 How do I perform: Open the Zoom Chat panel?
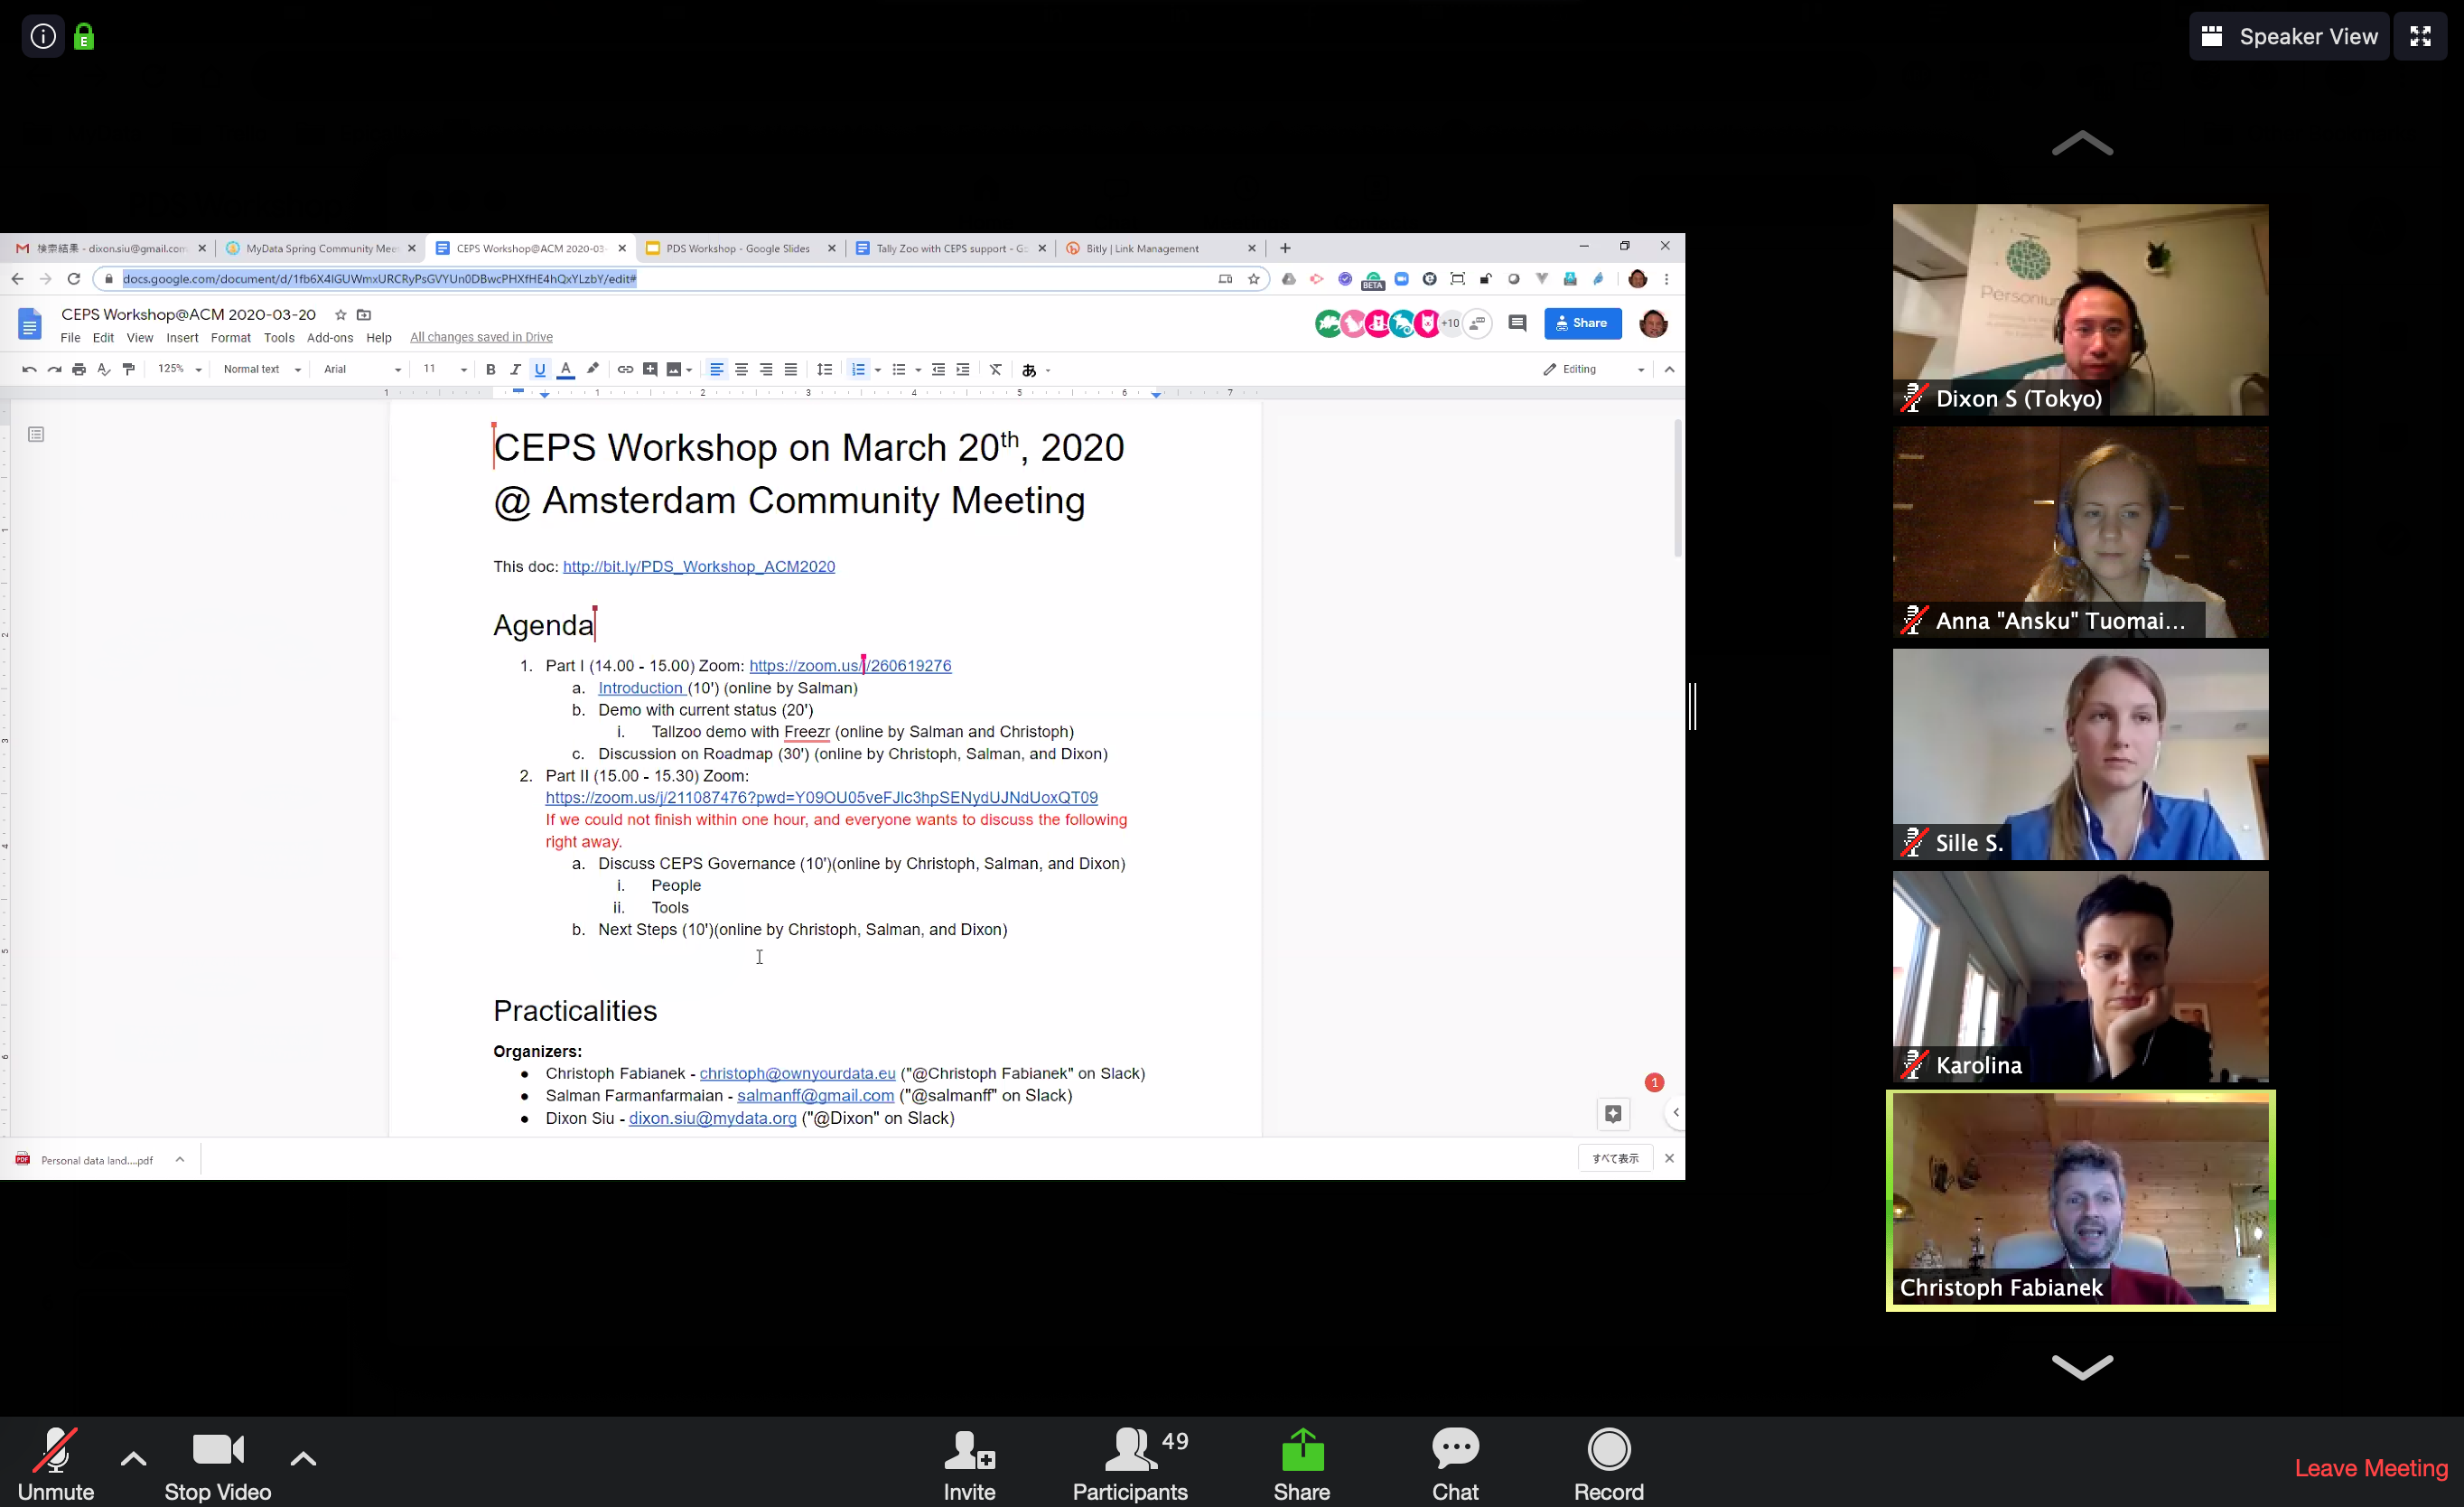point(1455,1464)
